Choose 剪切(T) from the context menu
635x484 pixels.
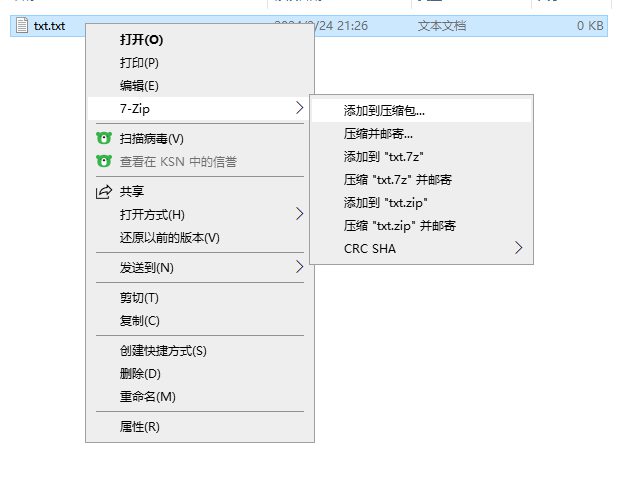click(x=139, y=298)
